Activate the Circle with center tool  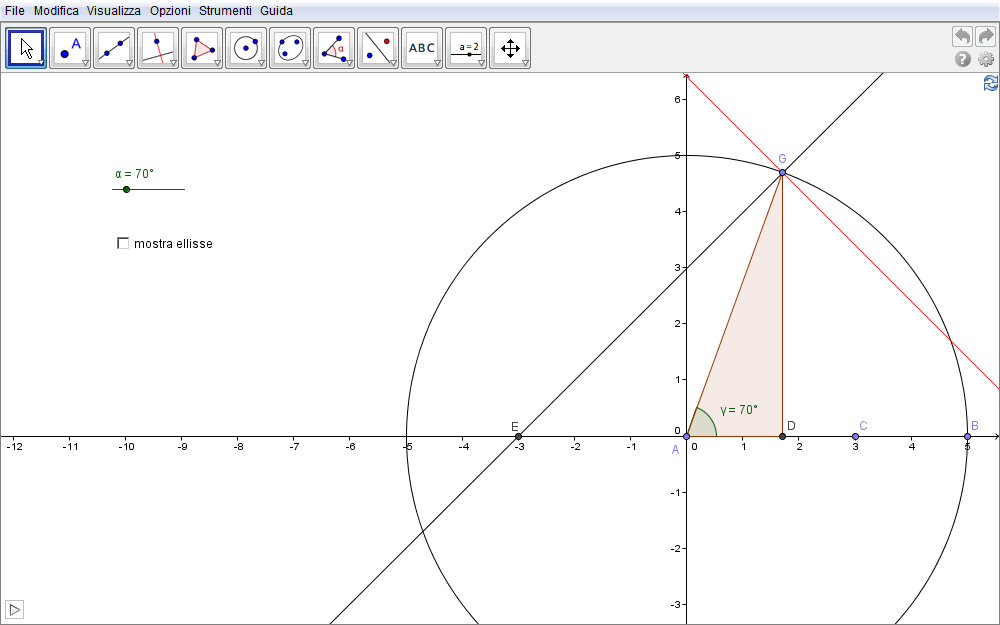click(246, 47)
